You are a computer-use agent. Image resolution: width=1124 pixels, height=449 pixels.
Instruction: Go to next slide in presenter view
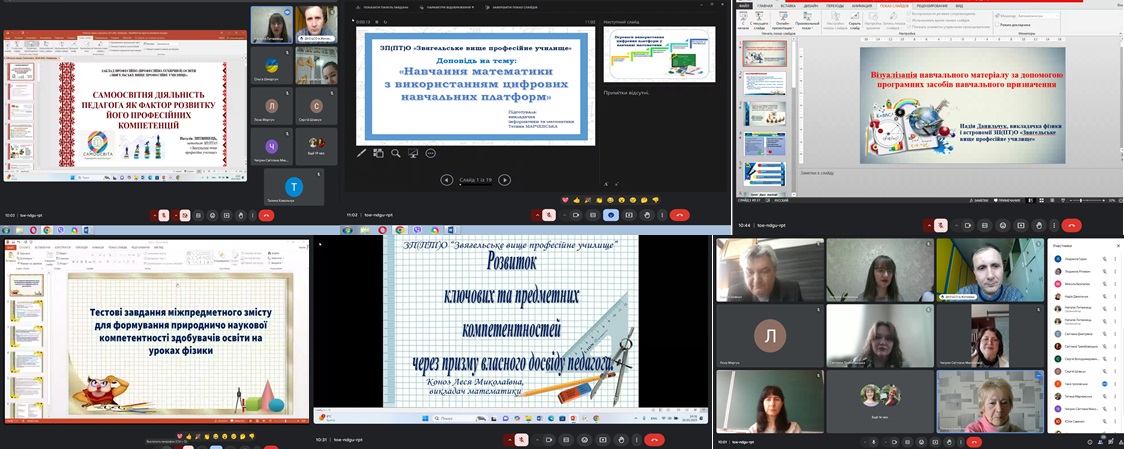504,180
